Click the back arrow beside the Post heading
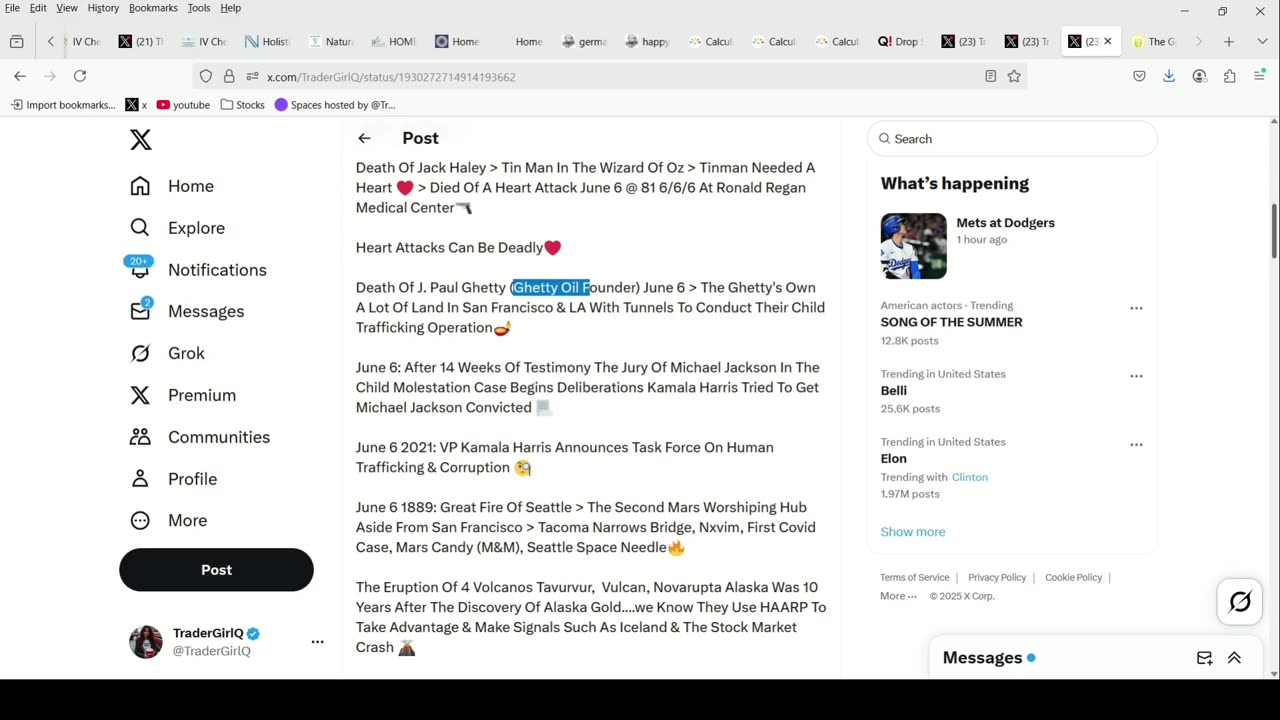This screenshot has width=1280, height=720. [x=364, y=138]
